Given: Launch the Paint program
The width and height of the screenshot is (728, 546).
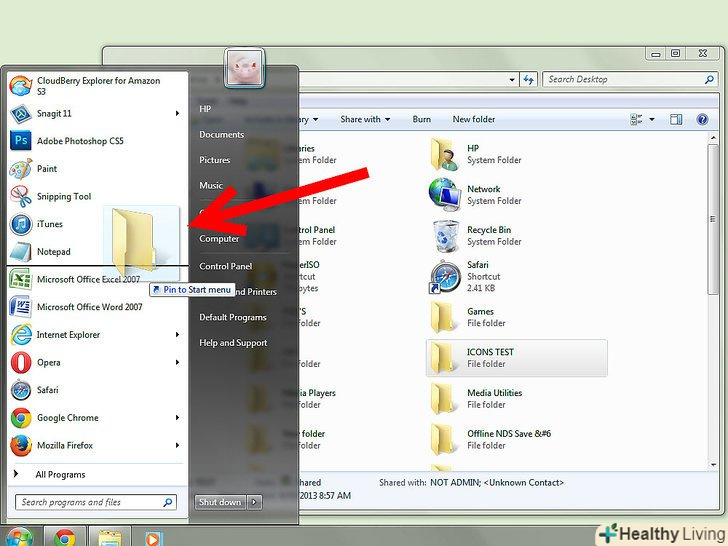Looking at the screenshot, I should [x=98, y=169].
